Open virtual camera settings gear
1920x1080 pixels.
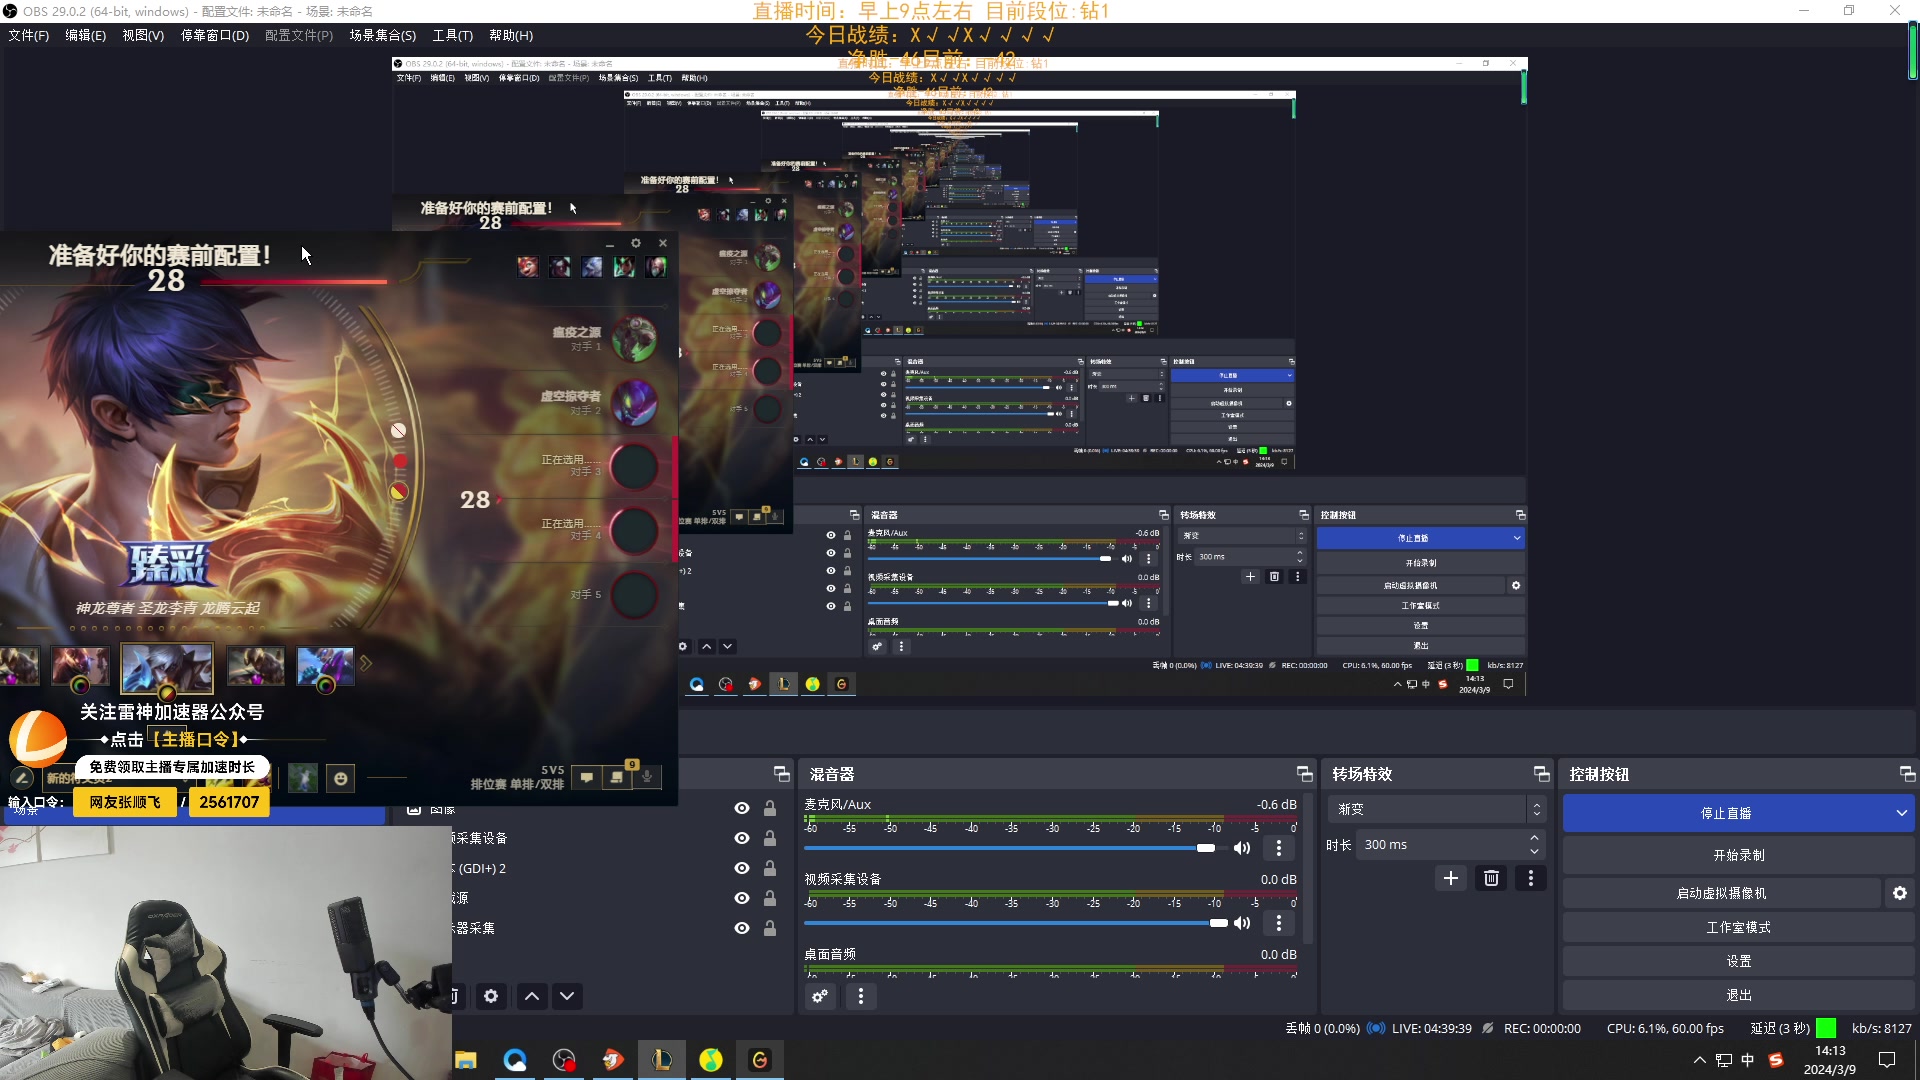[x=1900, y=893]
